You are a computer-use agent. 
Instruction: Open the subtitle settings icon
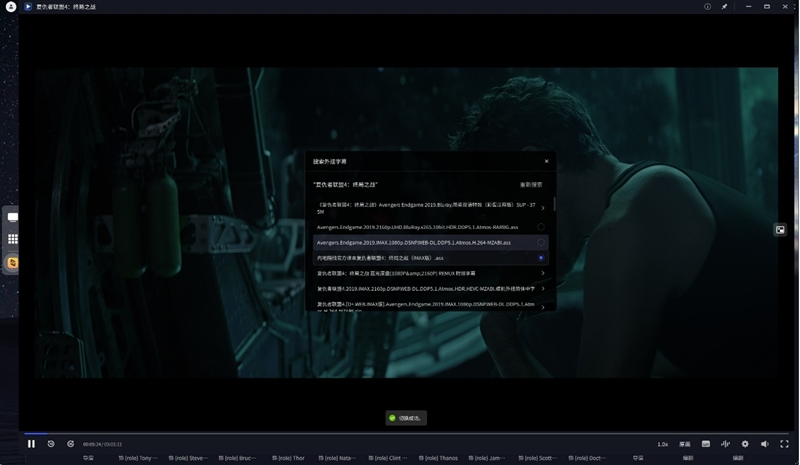[x=706, y=444]
